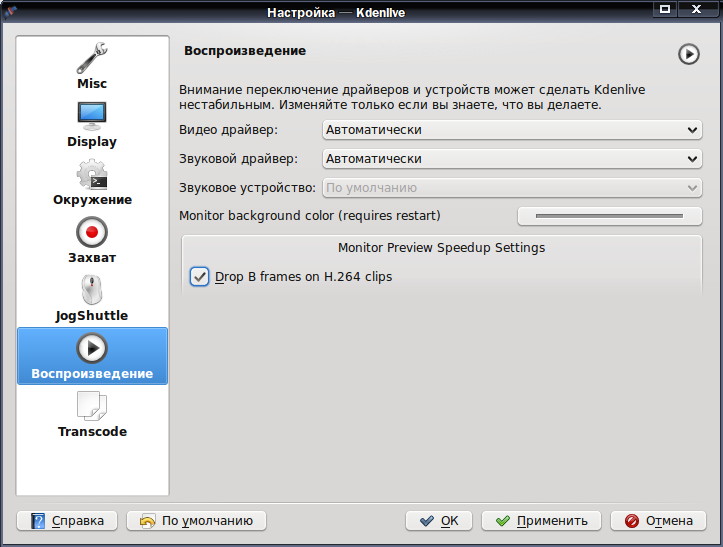The width and height of the screenshot is (723, 547).
Task: Confirm with the OK button
Action: coord(439,521)
